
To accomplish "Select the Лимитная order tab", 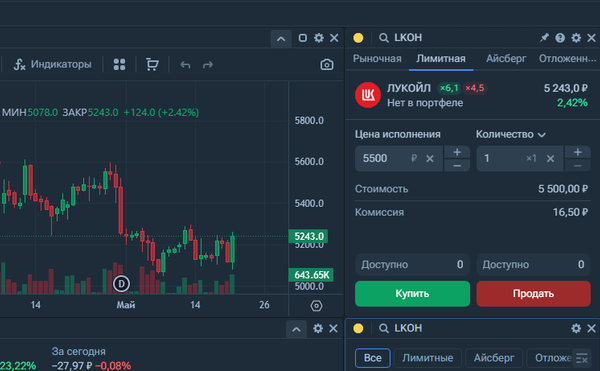I will coord(441,59).
